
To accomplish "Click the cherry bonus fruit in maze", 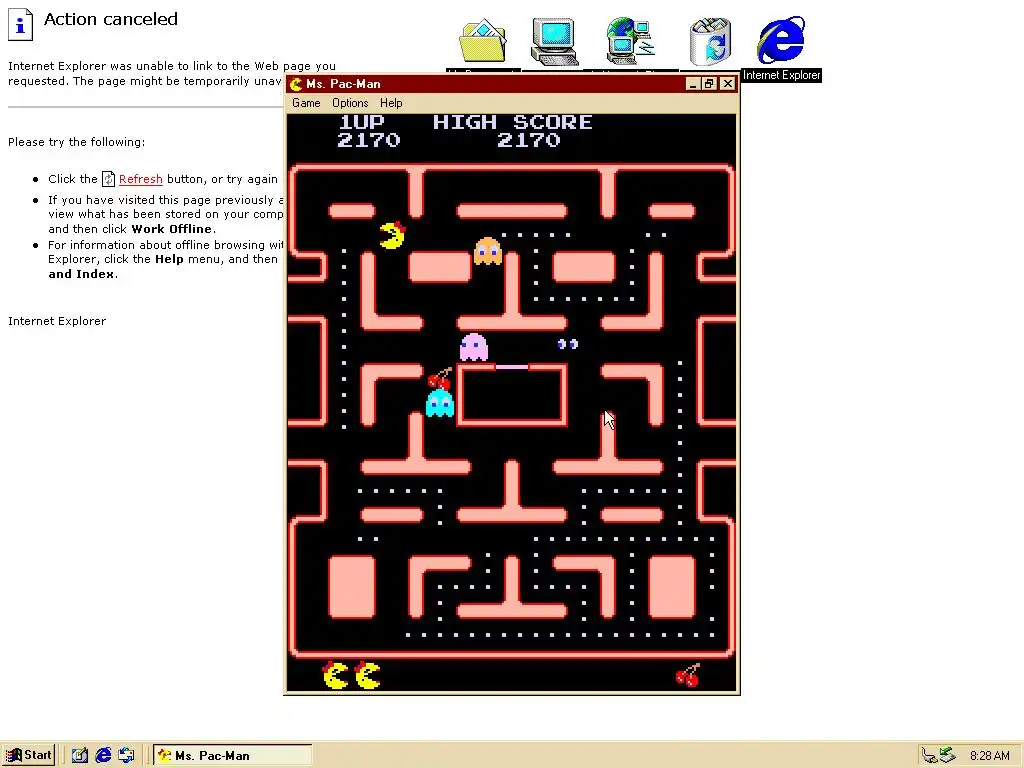I will click(440, 379).
